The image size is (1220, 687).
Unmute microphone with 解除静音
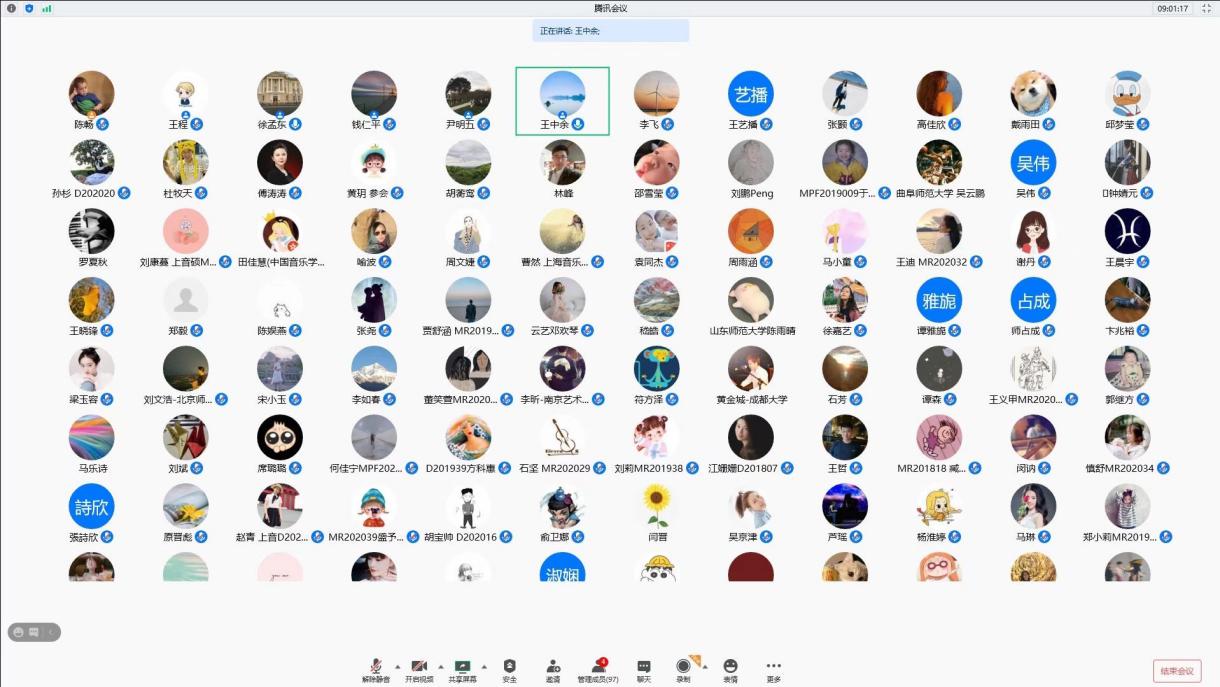(x=376, y=667)
